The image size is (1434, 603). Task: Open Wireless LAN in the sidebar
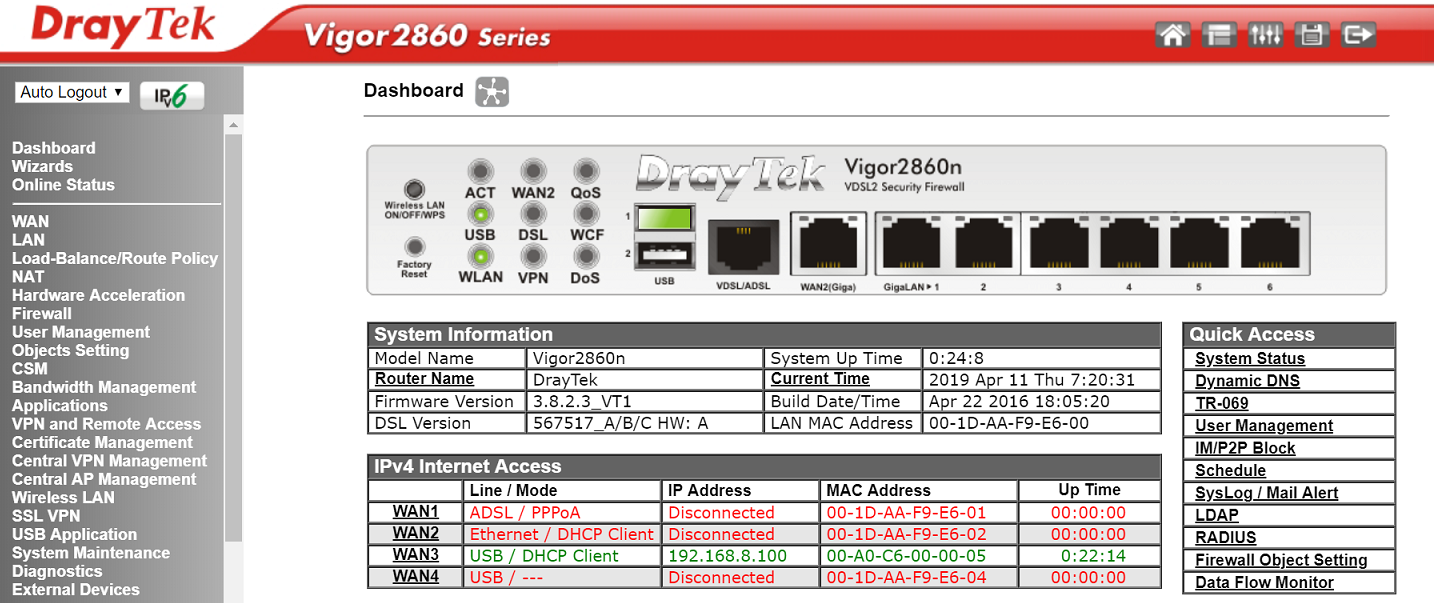[63, 498]
